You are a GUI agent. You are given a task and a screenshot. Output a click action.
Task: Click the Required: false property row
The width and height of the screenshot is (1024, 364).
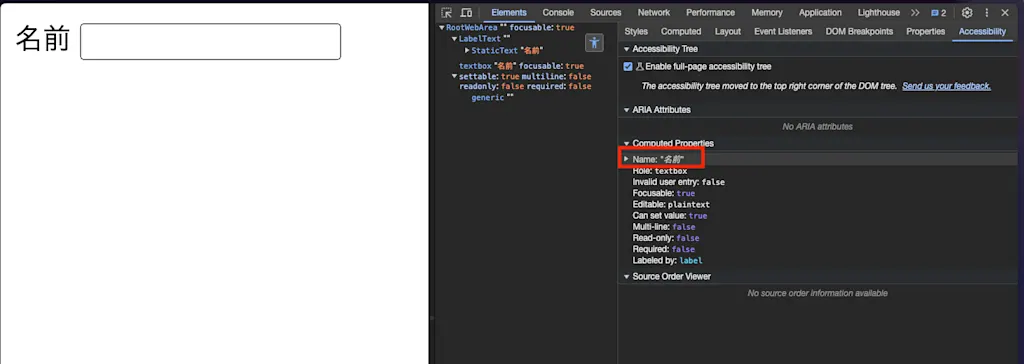(664, 249)
